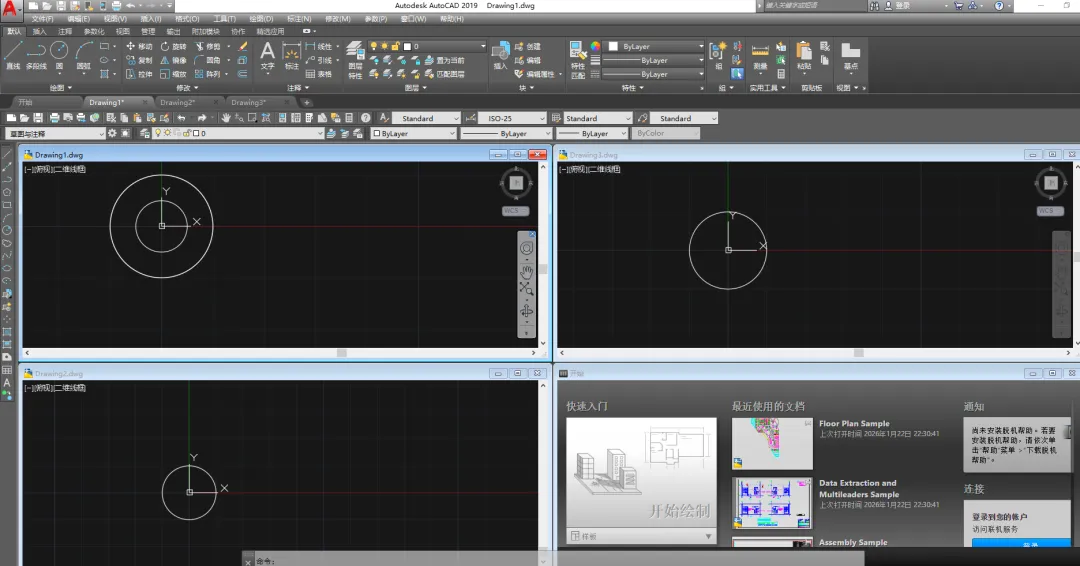The width and height of the screenshot is (1080, 566).
Task: Open the 格式(O) menu
Action: pyautogui.click(x=186, y=18)
